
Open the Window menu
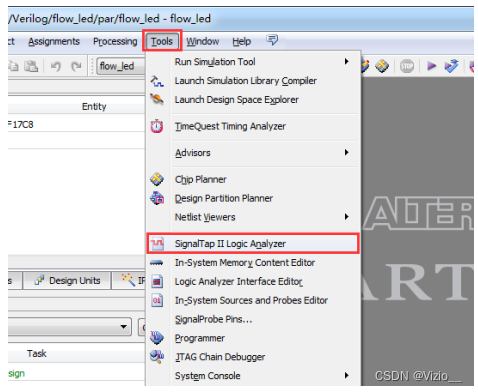click(203, 41)
